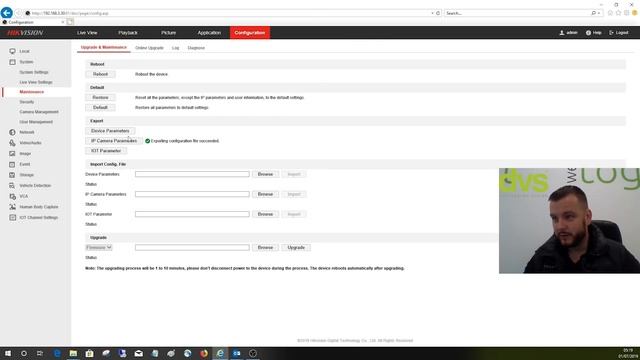Select the Upgrade & Maintenance tab

coord(104,47)
